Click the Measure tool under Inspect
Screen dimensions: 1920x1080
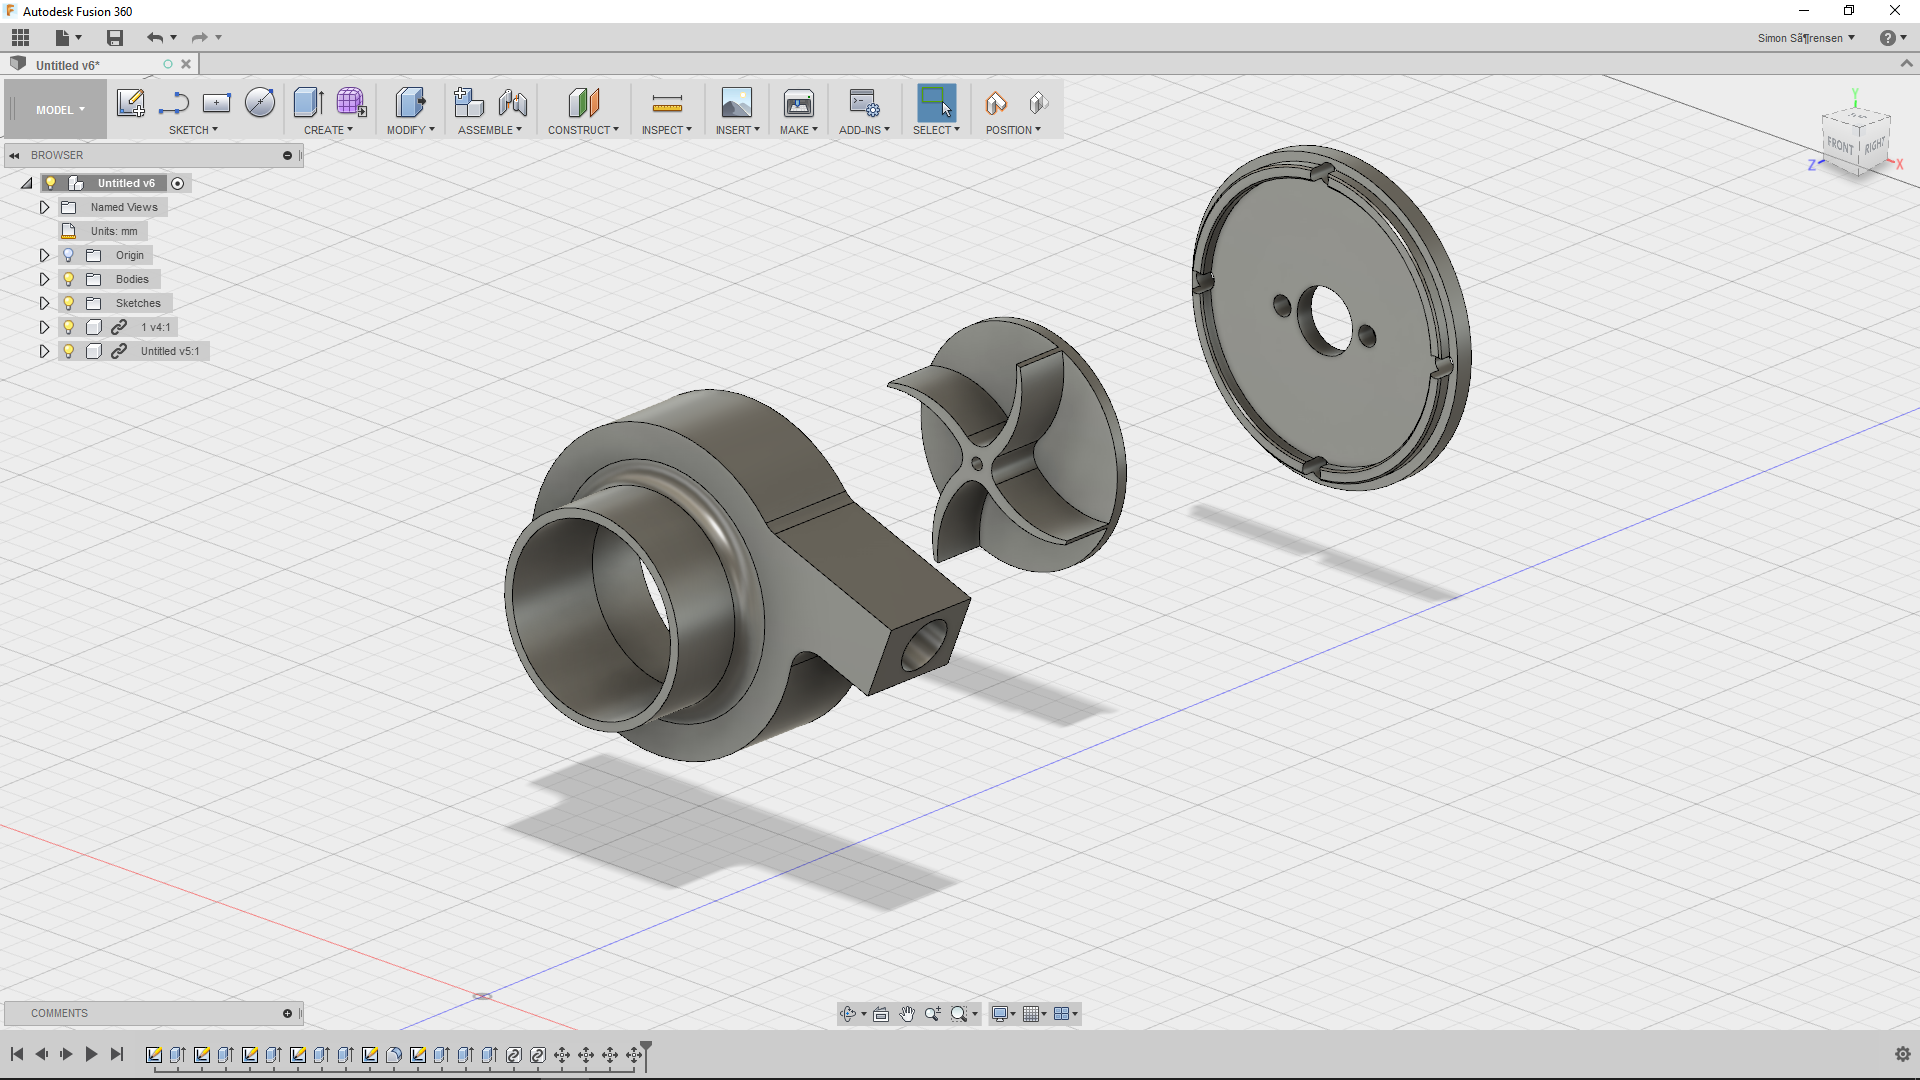point(666,103)
